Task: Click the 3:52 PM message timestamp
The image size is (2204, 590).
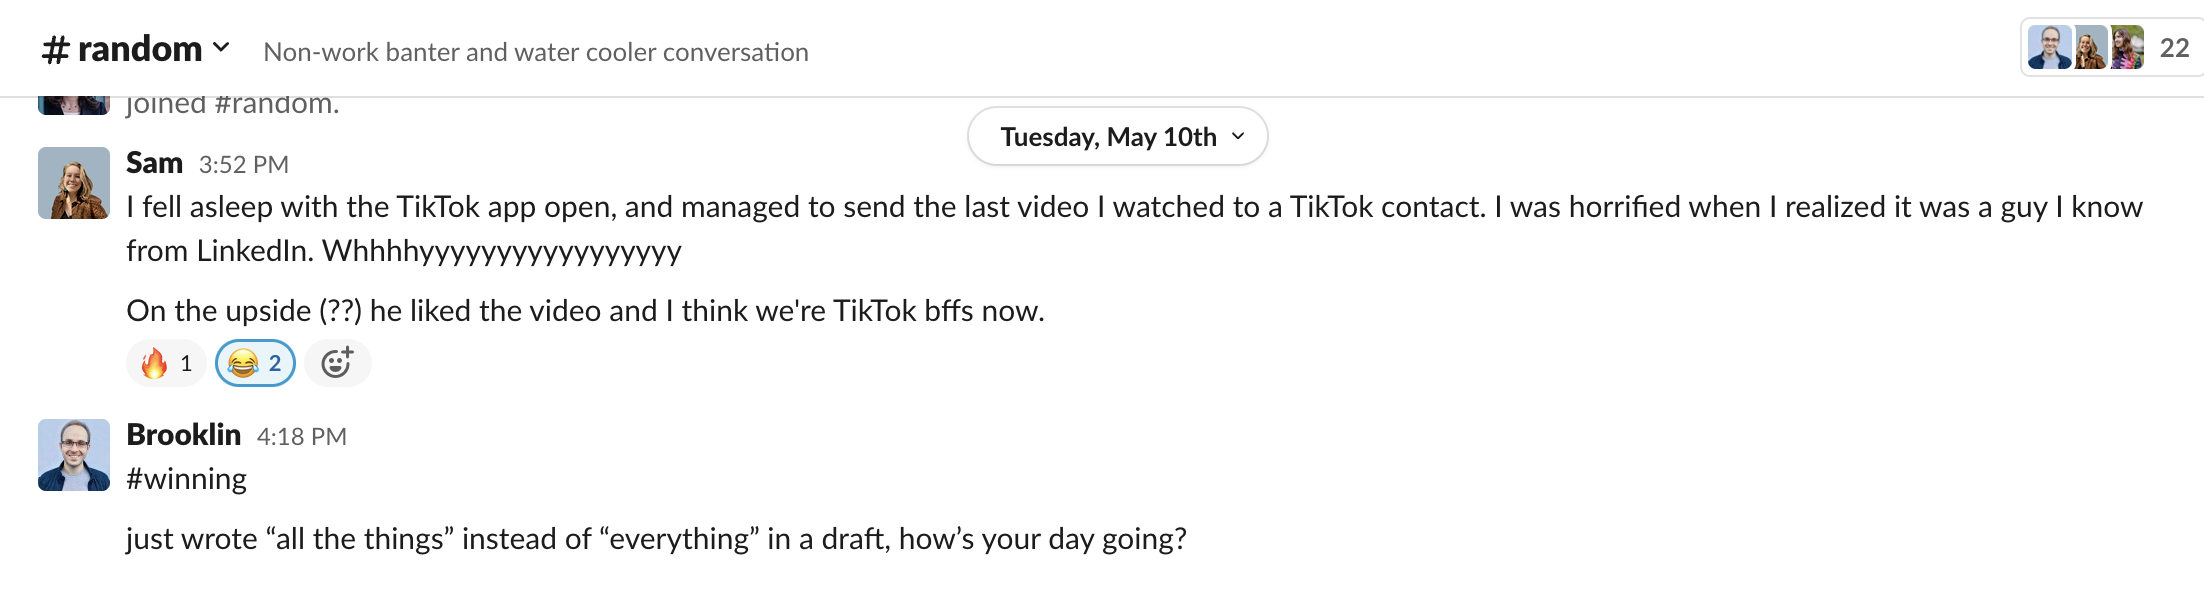Action: coord(243,165)
